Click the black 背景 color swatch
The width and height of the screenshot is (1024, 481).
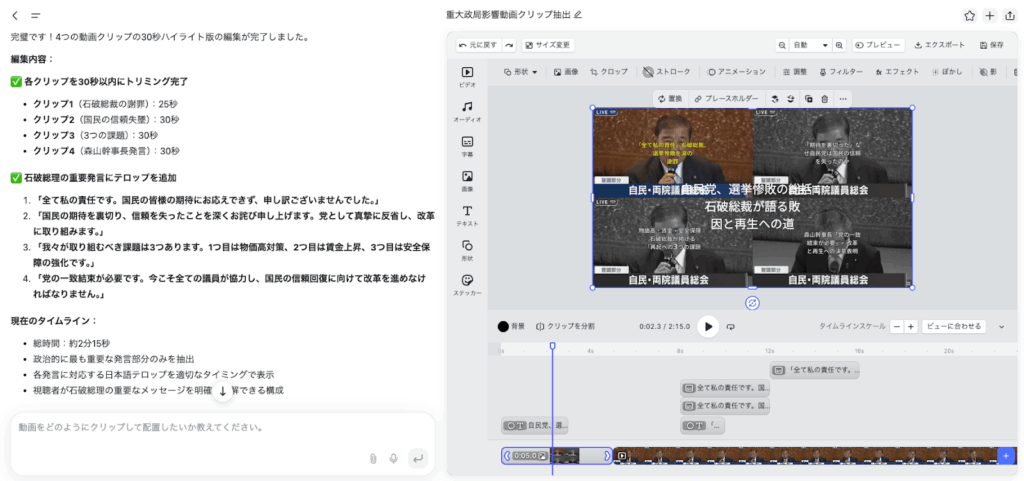pyautogui.click(x=504, y=326)
